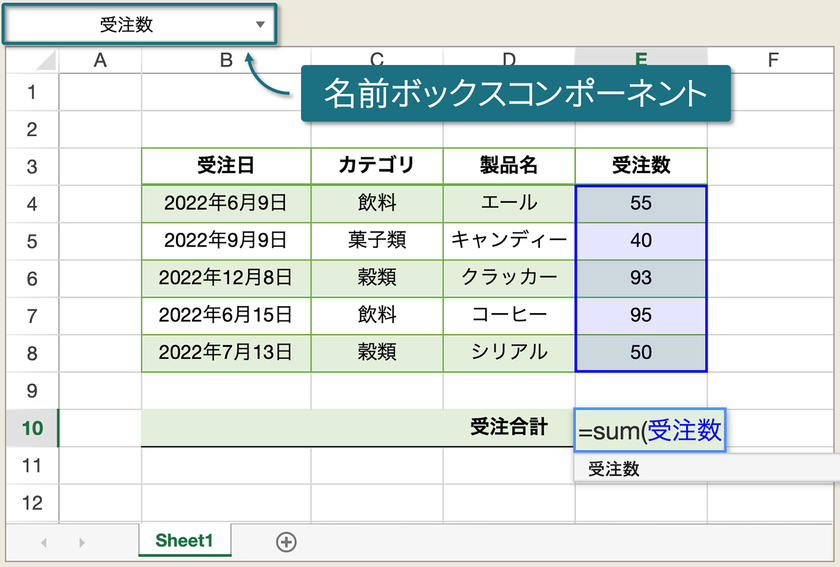
Task: Select the cell with 2022年12月8日
Action: tap(226, 277)
